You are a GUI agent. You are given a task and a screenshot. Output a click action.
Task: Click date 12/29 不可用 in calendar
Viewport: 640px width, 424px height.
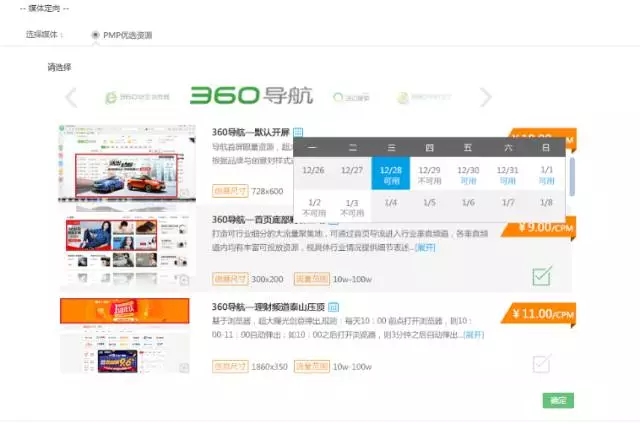(x=429, y=175)
